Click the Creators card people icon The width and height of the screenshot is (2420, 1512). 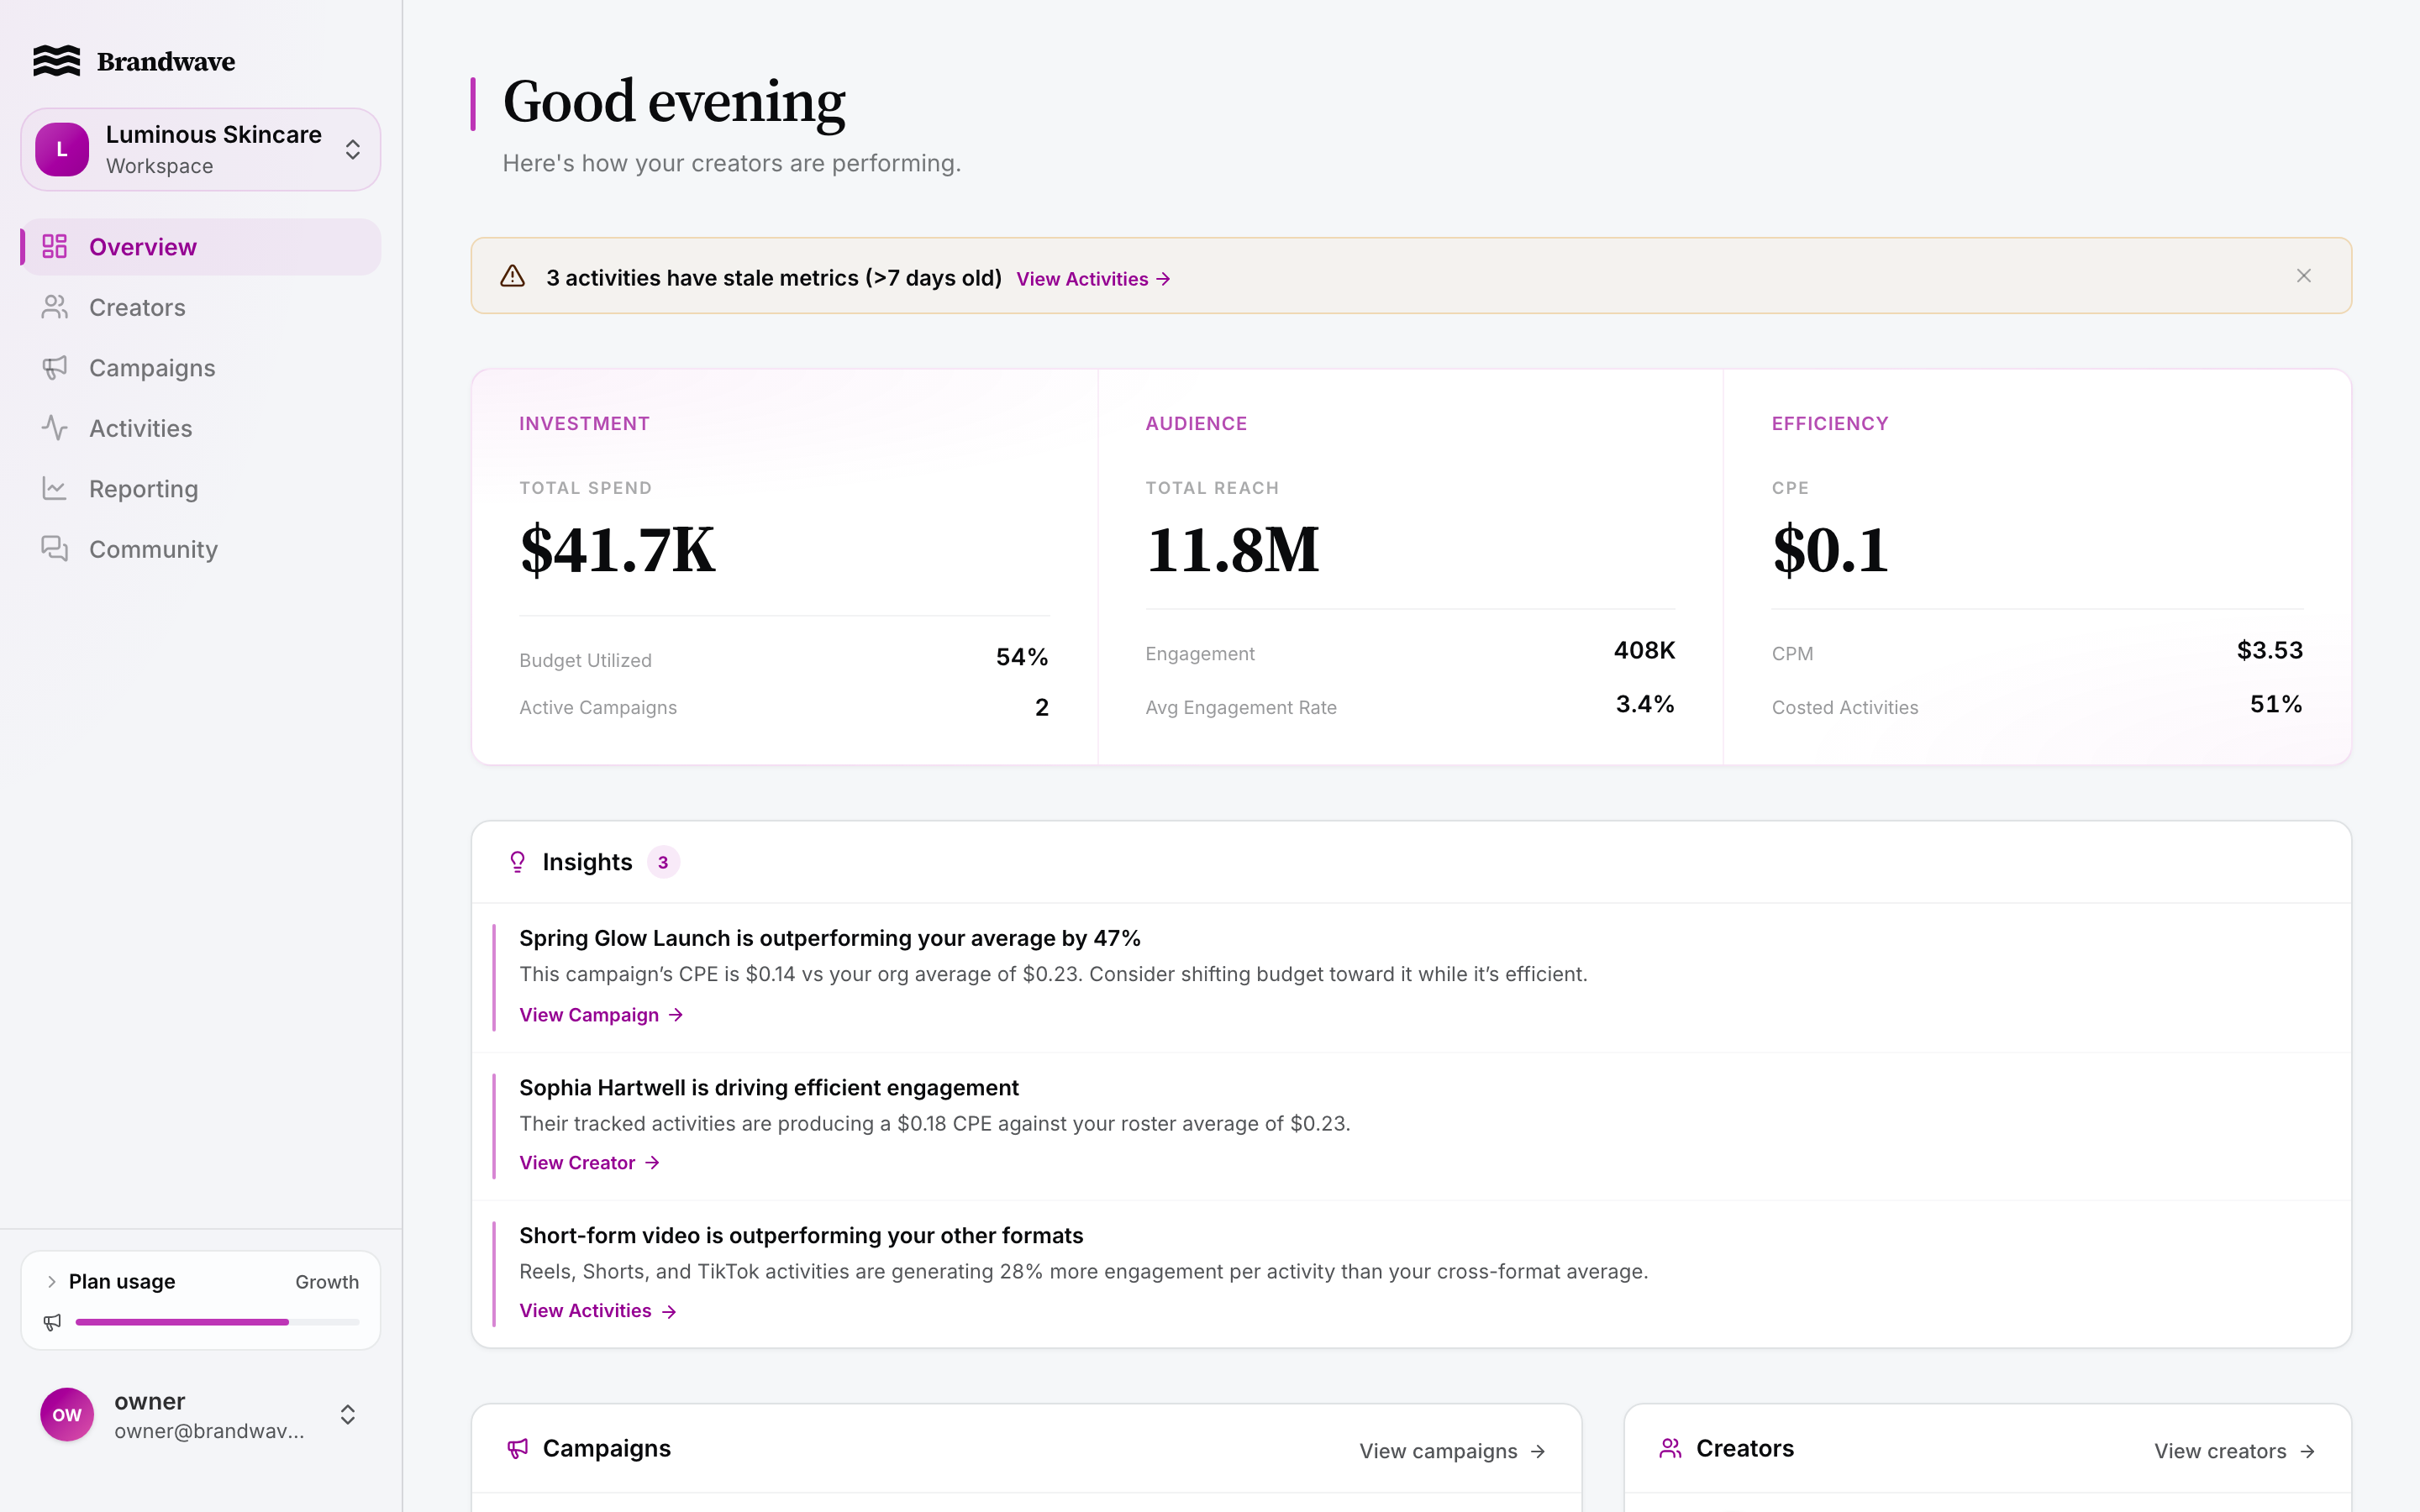[x=1670, y=1449]
